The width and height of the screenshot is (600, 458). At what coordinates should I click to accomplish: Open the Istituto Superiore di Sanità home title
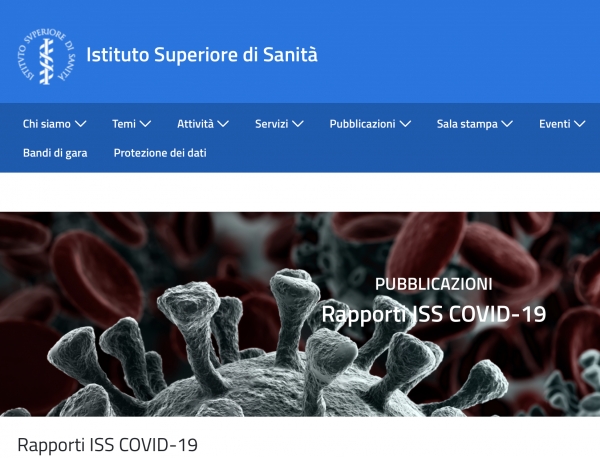(202, 55)
